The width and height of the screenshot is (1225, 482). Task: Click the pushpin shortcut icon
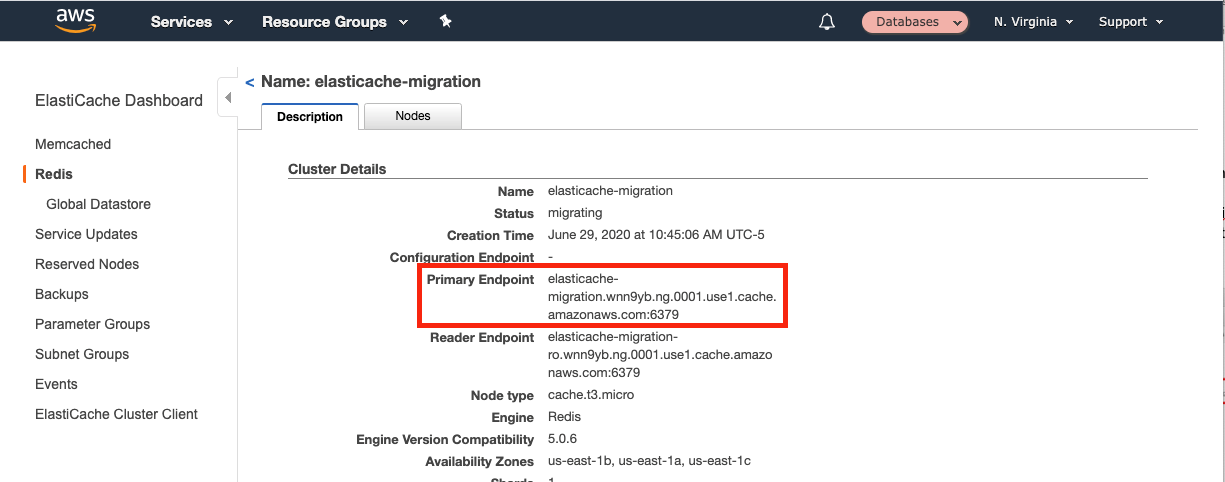[x=446, y=21]
